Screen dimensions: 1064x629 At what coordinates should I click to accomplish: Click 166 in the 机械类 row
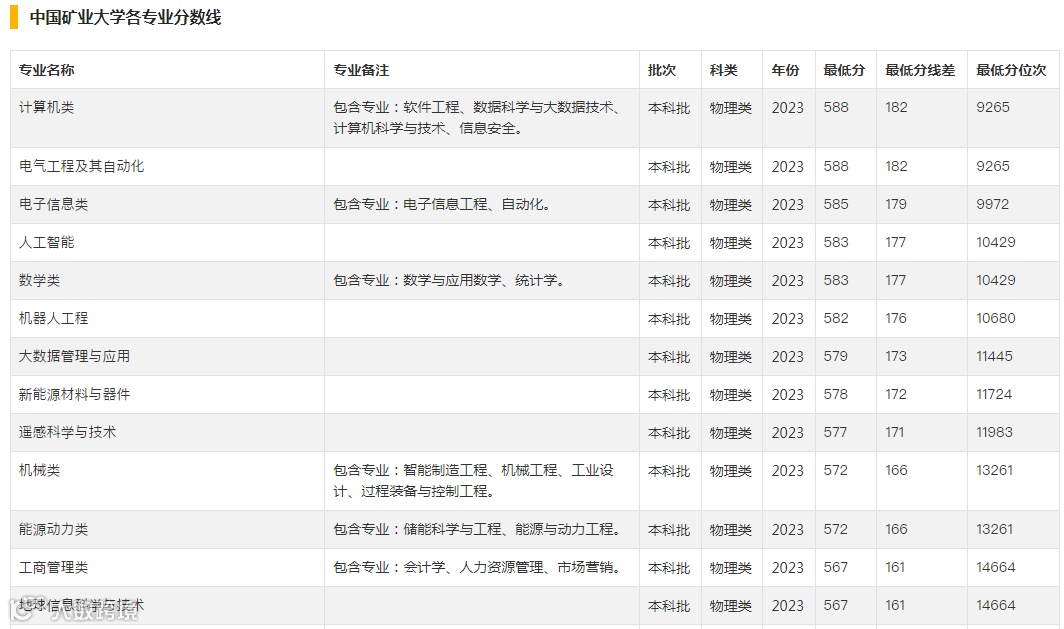(896, 470)
